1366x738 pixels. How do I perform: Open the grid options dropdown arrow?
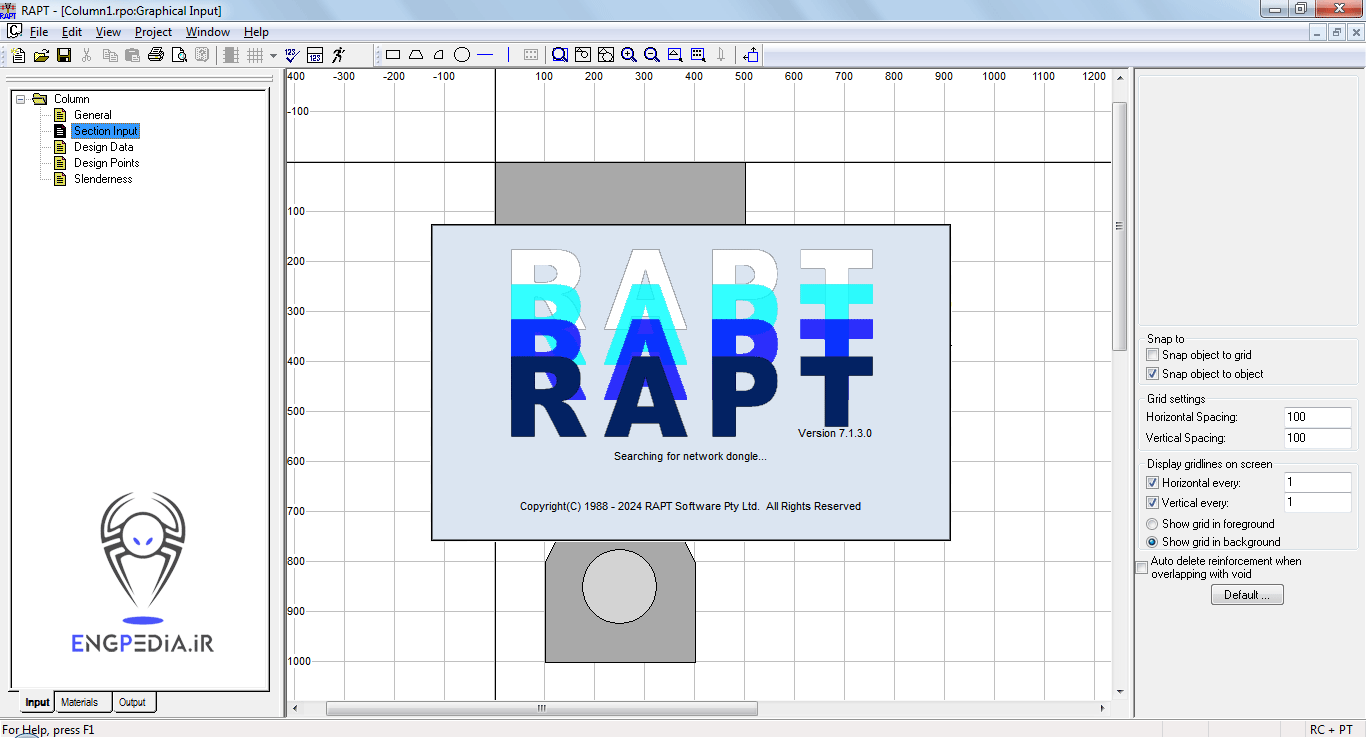click(274, 55)
